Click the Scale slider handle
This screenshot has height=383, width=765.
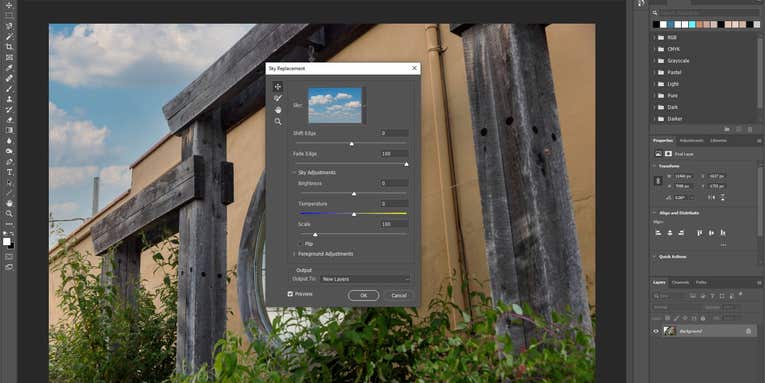coord(315,235)
